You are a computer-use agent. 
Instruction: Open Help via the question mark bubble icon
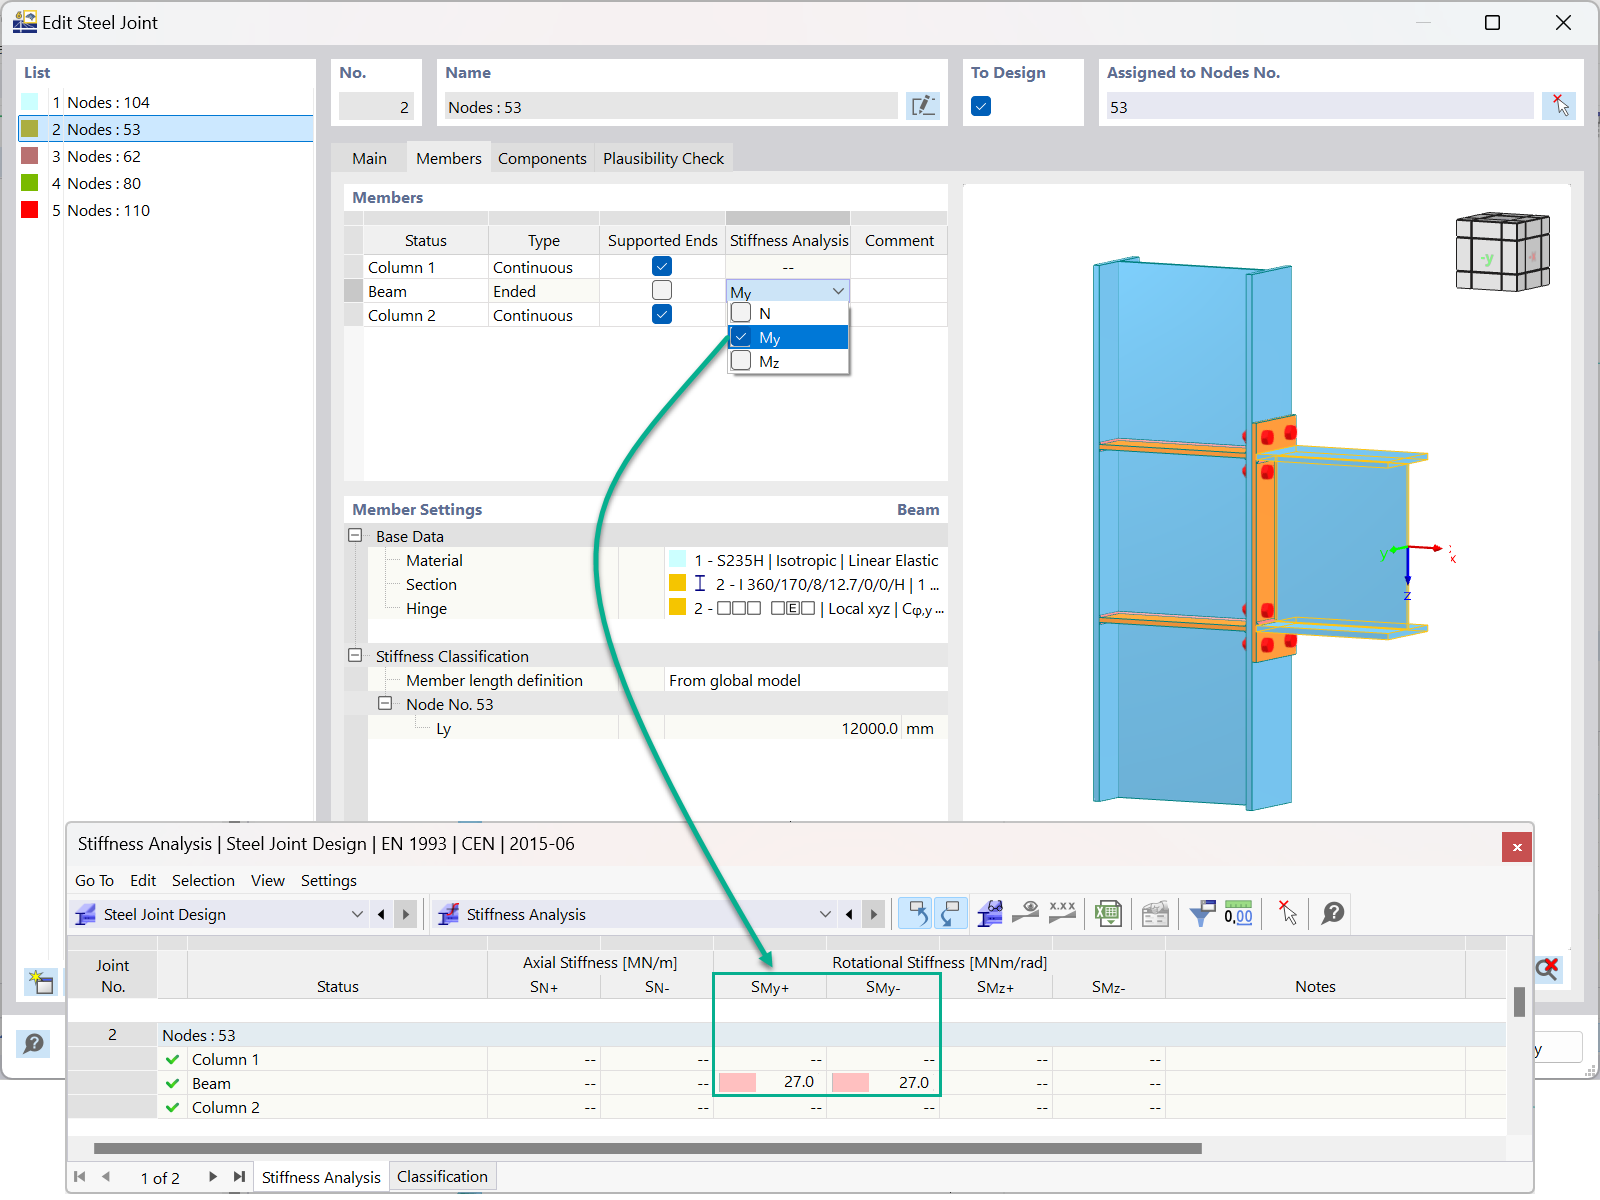coord(1331,913)
